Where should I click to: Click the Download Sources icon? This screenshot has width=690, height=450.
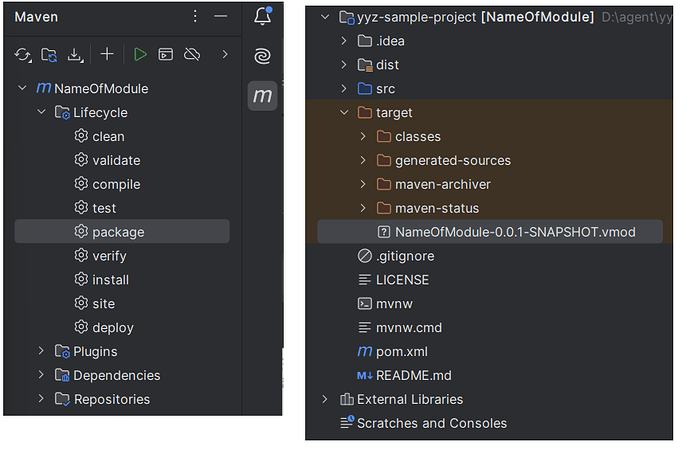pyautogui.click(x=75, y=55)
